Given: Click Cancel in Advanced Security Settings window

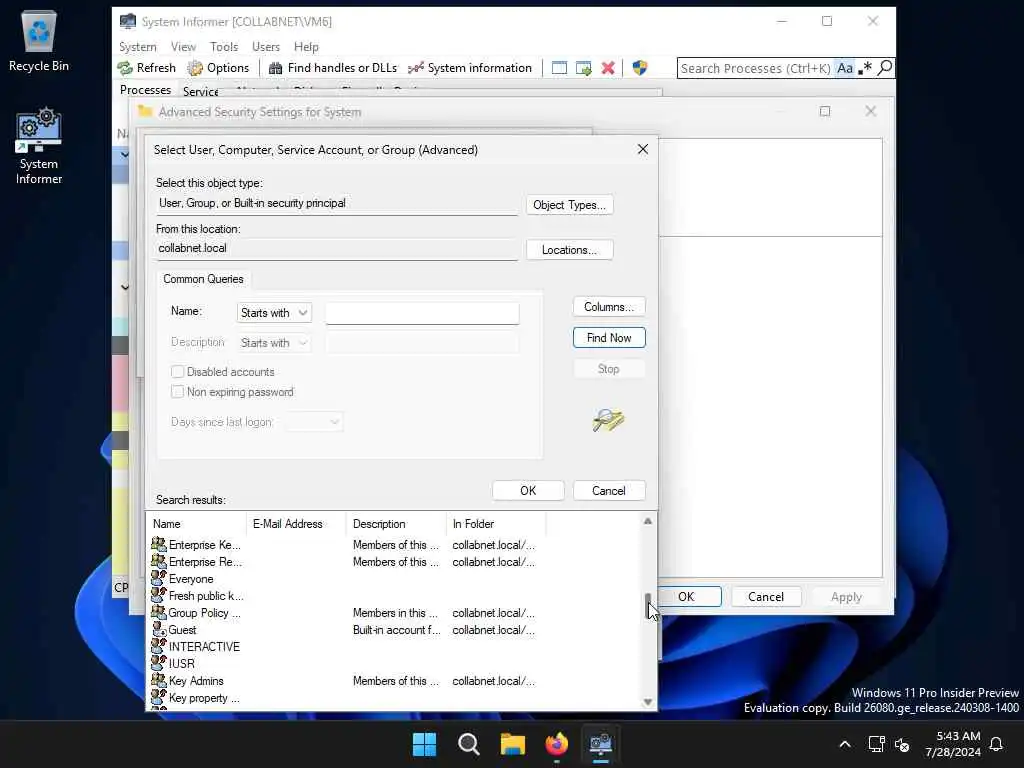Looking at the screenshot, I should (766, 597).
